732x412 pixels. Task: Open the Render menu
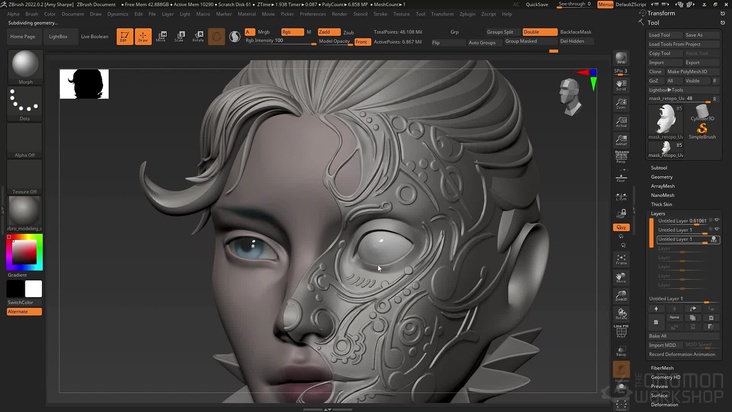coord(339,14)
